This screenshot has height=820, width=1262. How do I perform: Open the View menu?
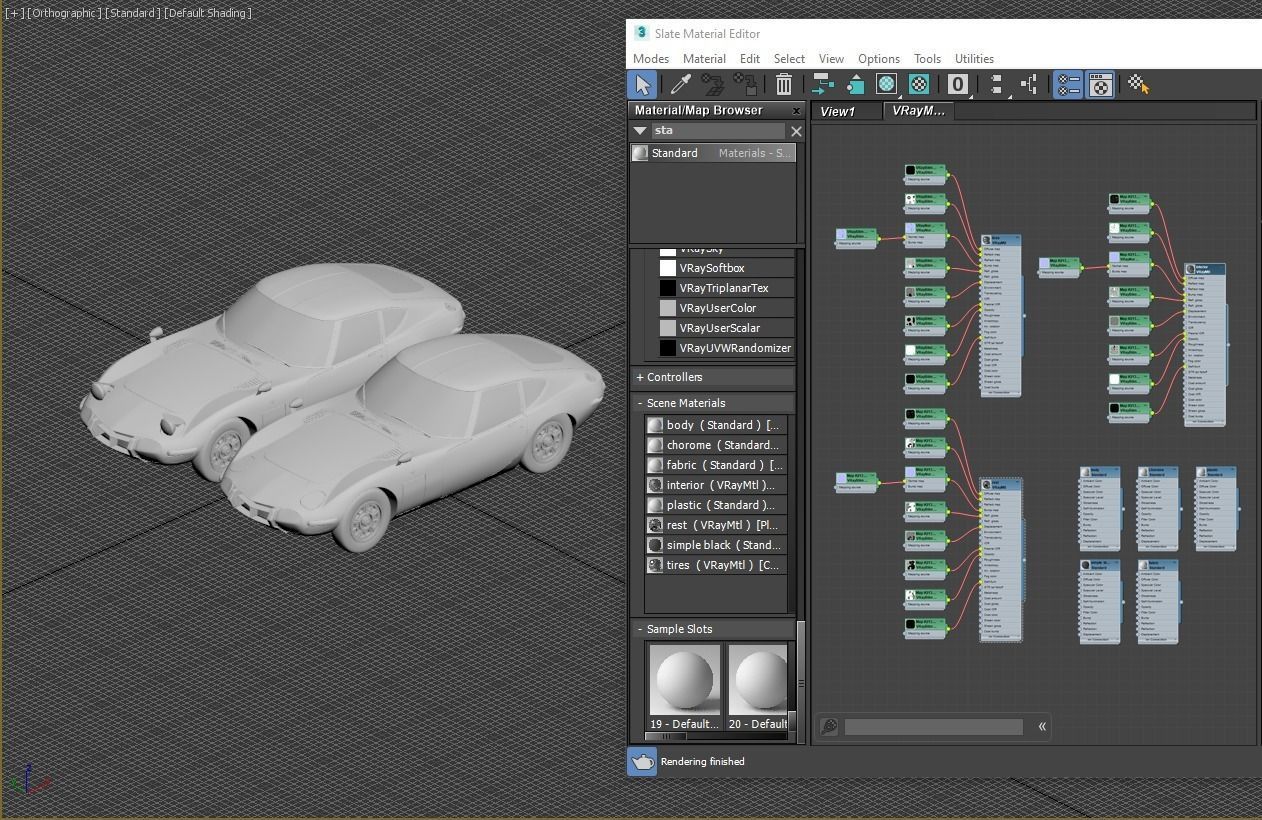point(831,59)
